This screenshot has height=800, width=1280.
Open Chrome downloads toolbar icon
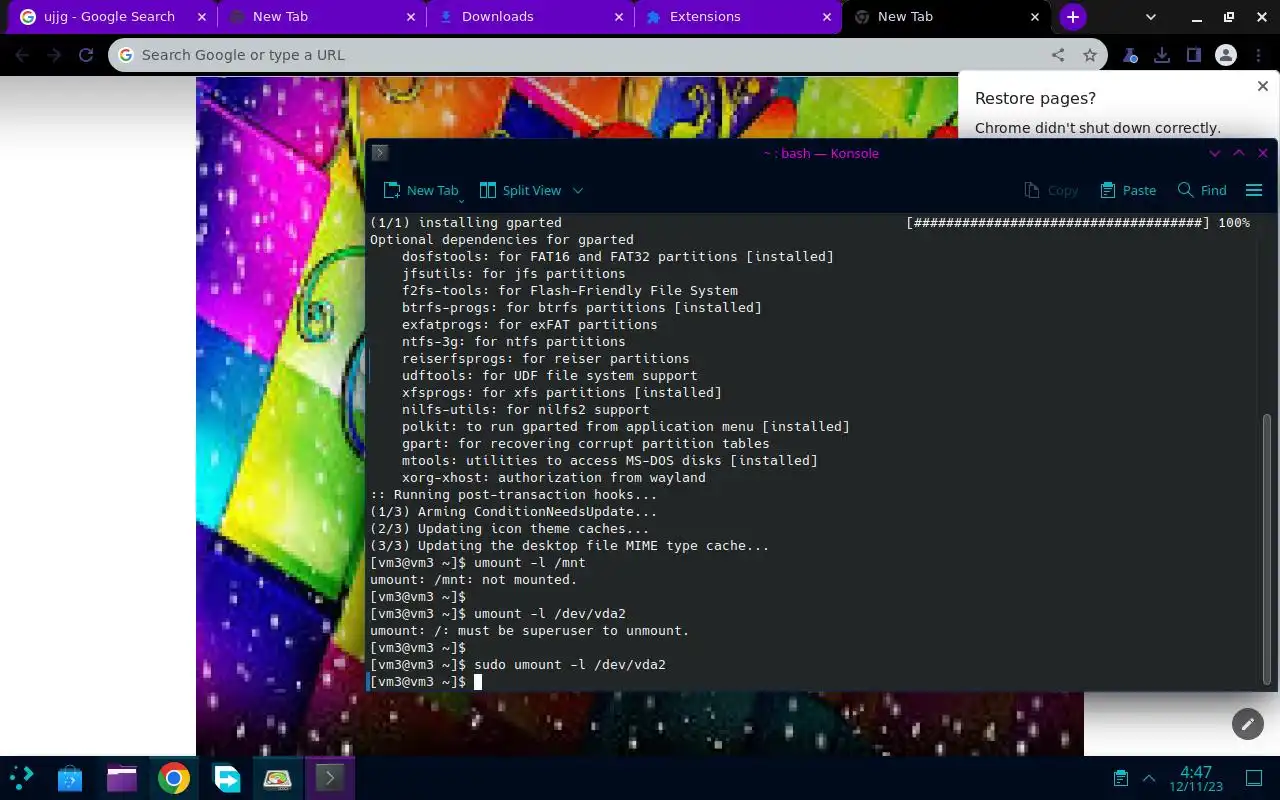tap(1162, 55)
